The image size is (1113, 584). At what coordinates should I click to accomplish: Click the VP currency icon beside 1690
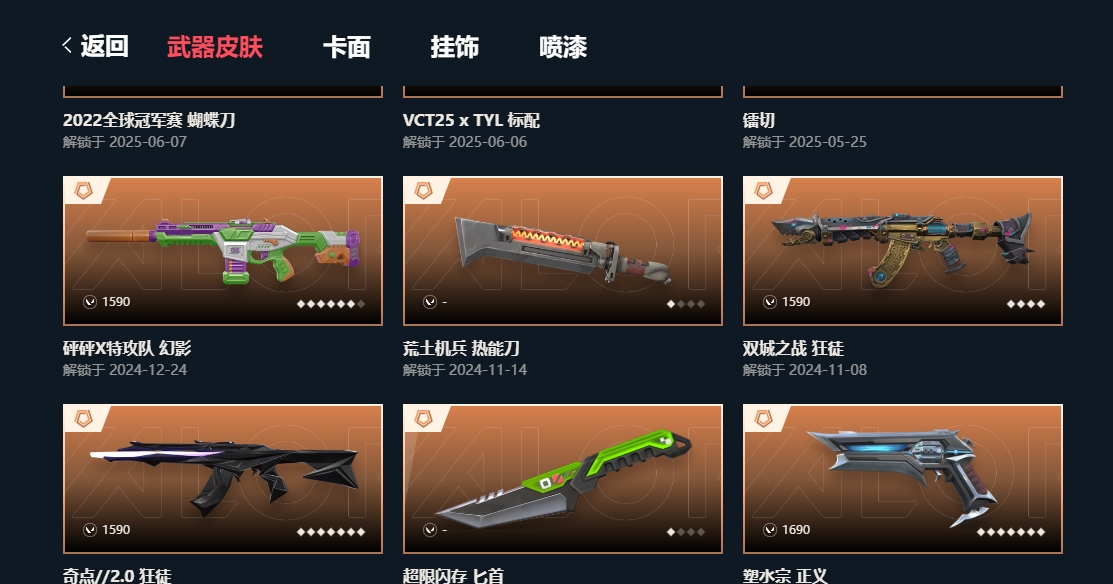coord(769,530)
